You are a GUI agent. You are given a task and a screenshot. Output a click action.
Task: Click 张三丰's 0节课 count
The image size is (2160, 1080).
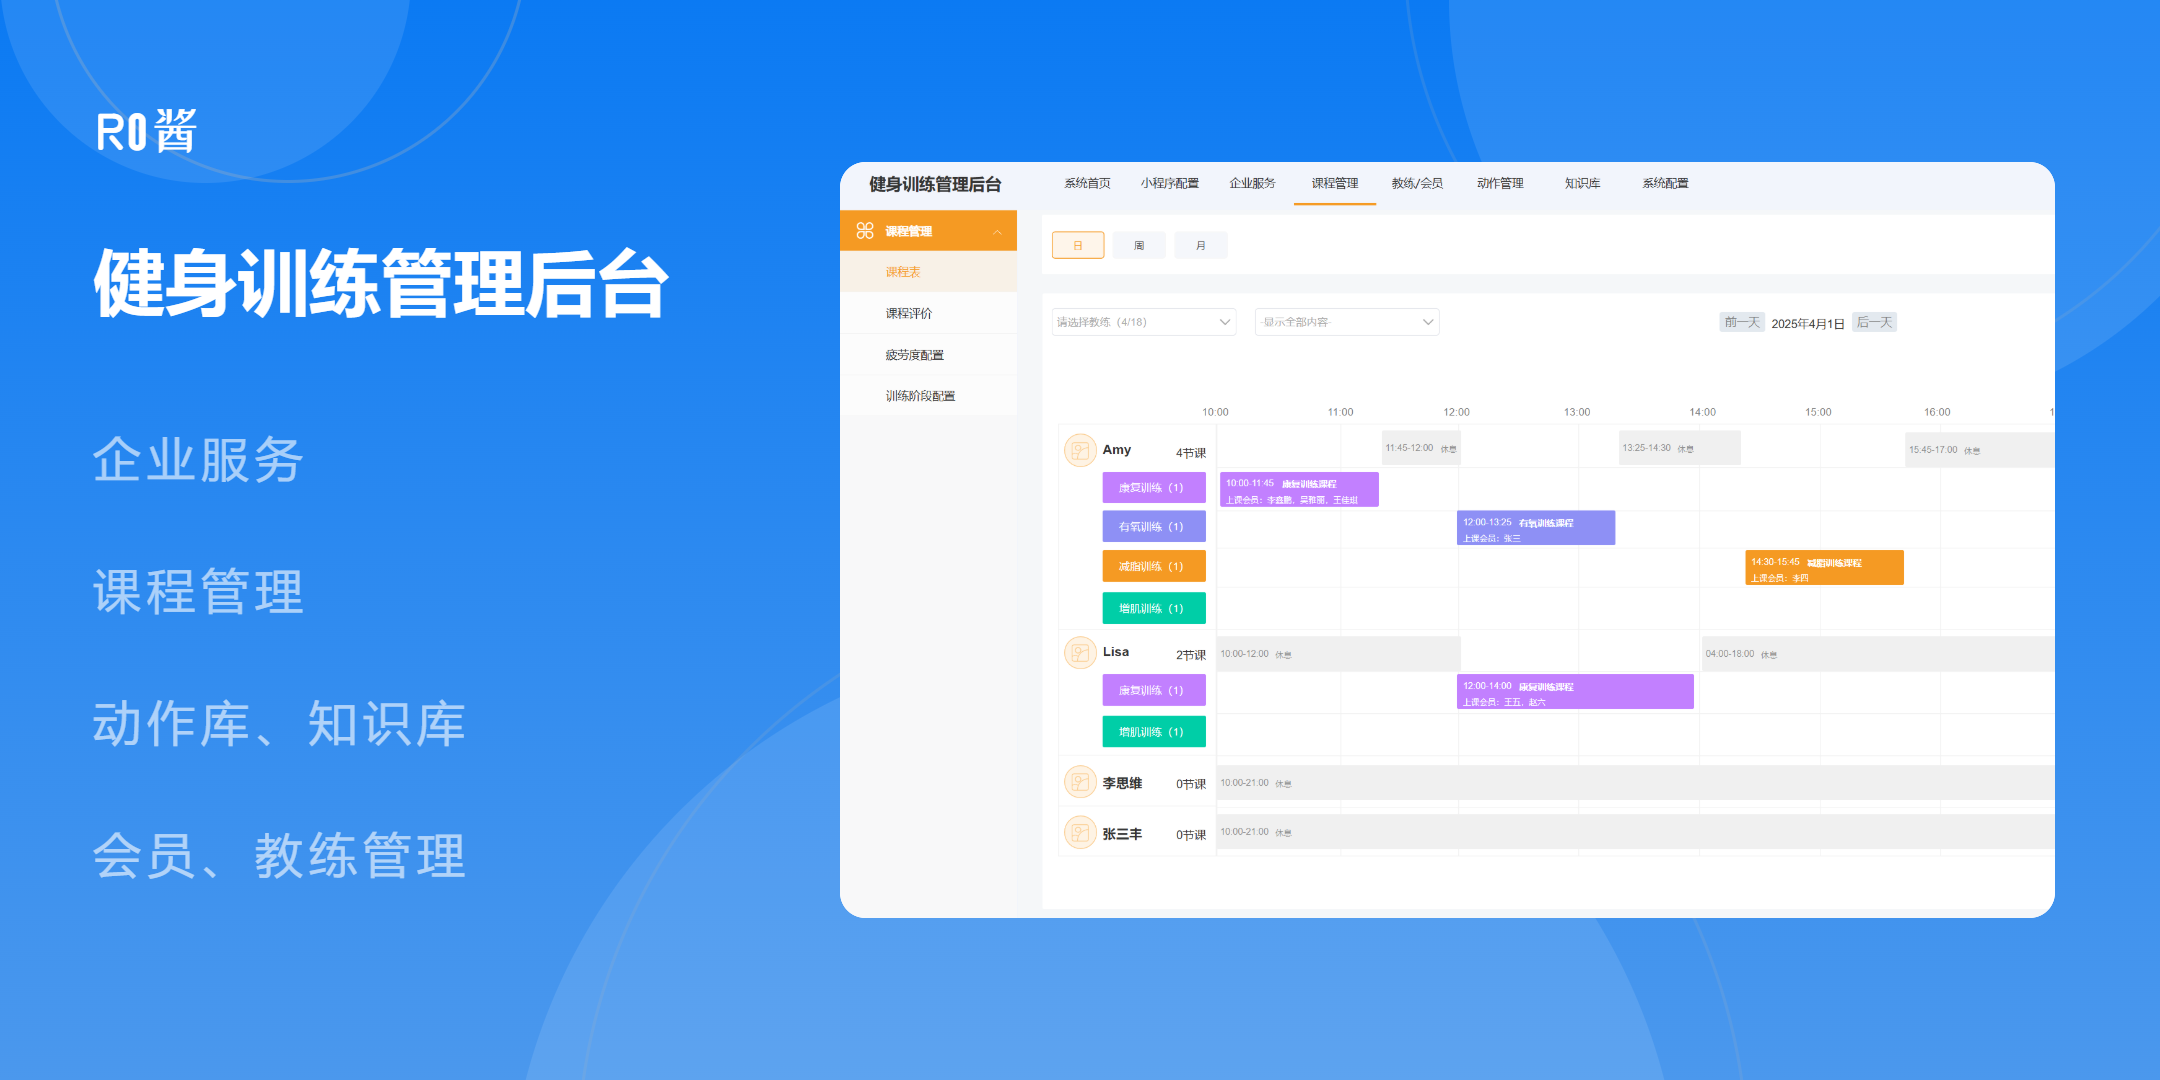tap(1190, 835)
